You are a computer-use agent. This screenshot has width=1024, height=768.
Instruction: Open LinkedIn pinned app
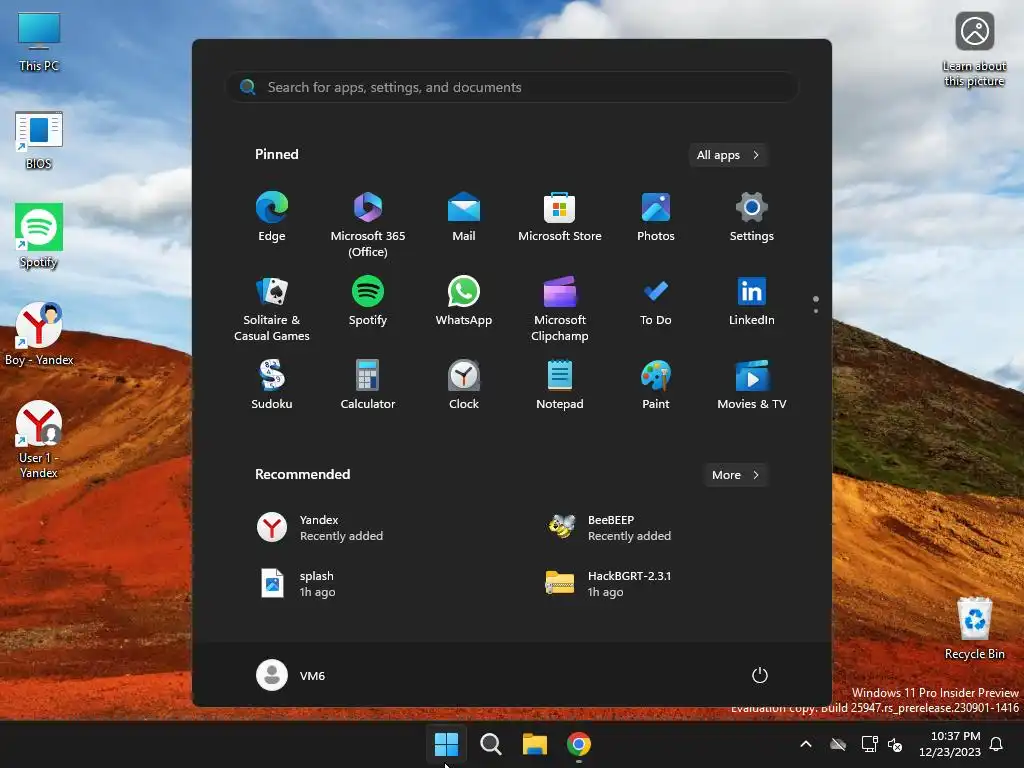click(752, 301)
